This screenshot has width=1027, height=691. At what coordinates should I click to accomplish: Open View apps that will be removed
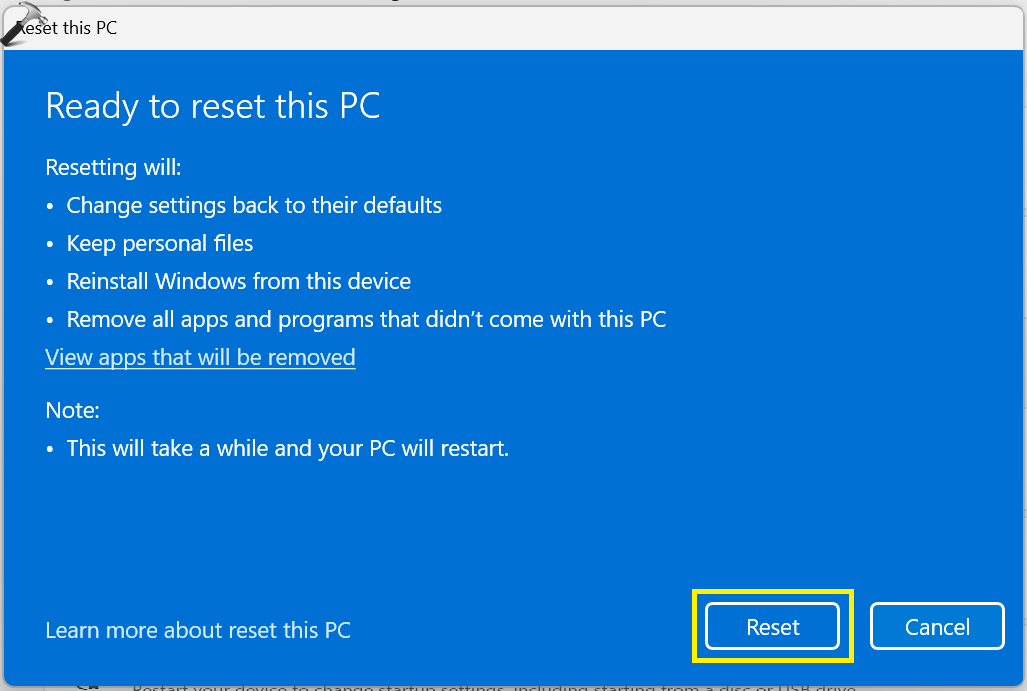[200, 358]
